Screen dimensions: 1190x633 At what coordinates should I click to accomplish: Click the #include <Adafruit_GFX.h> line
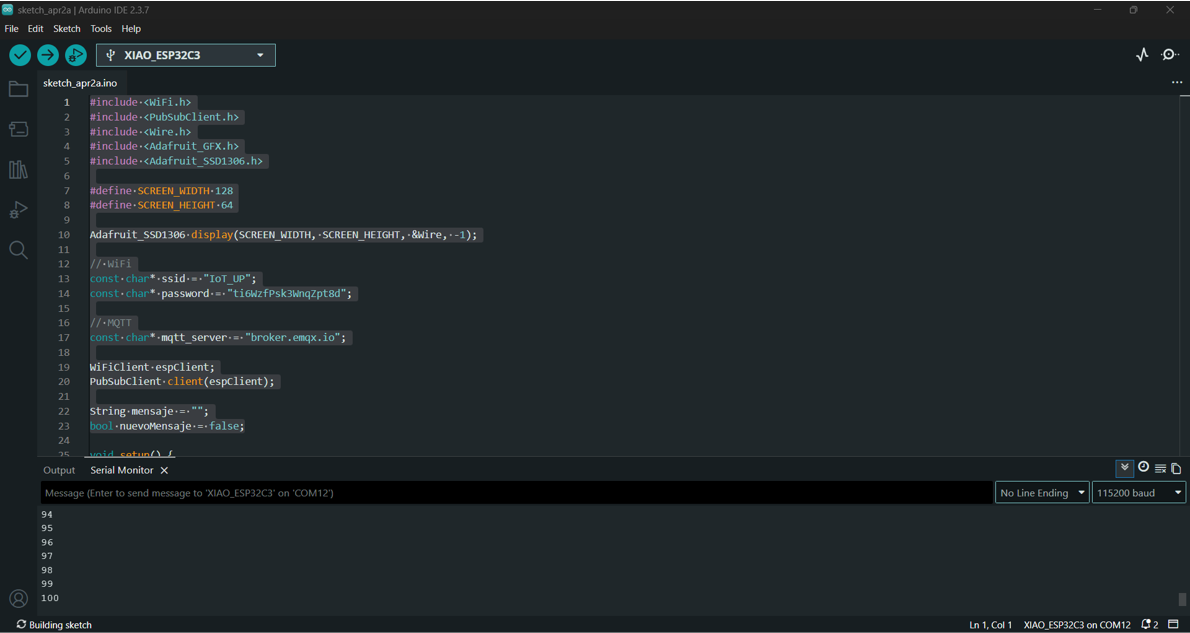click(166, 146)
